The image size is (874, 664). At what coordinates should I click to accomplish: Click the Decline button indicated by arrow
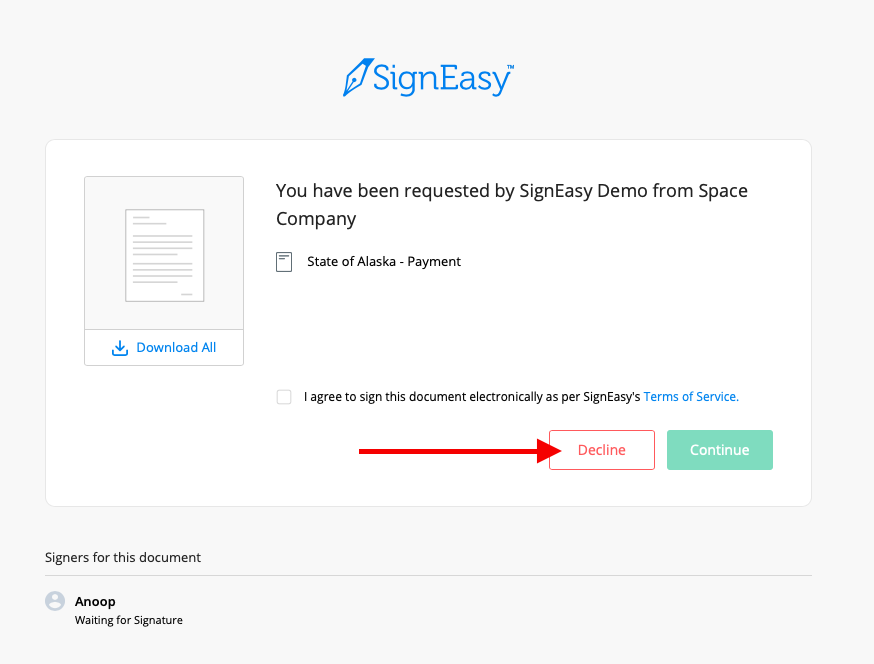point(601,449)
